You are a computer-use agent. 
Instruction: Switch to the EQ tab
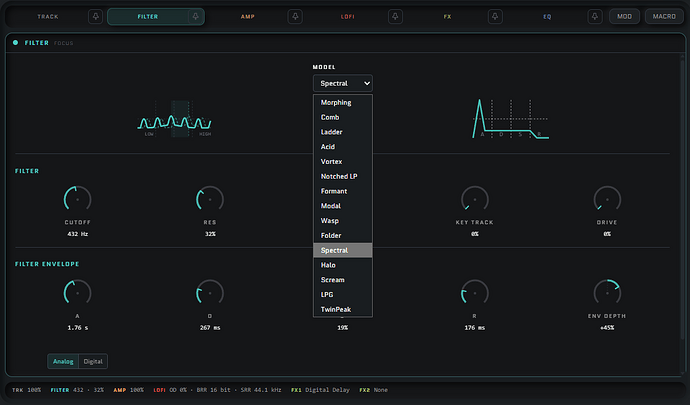pyautogui.click(x=547, y=17)
